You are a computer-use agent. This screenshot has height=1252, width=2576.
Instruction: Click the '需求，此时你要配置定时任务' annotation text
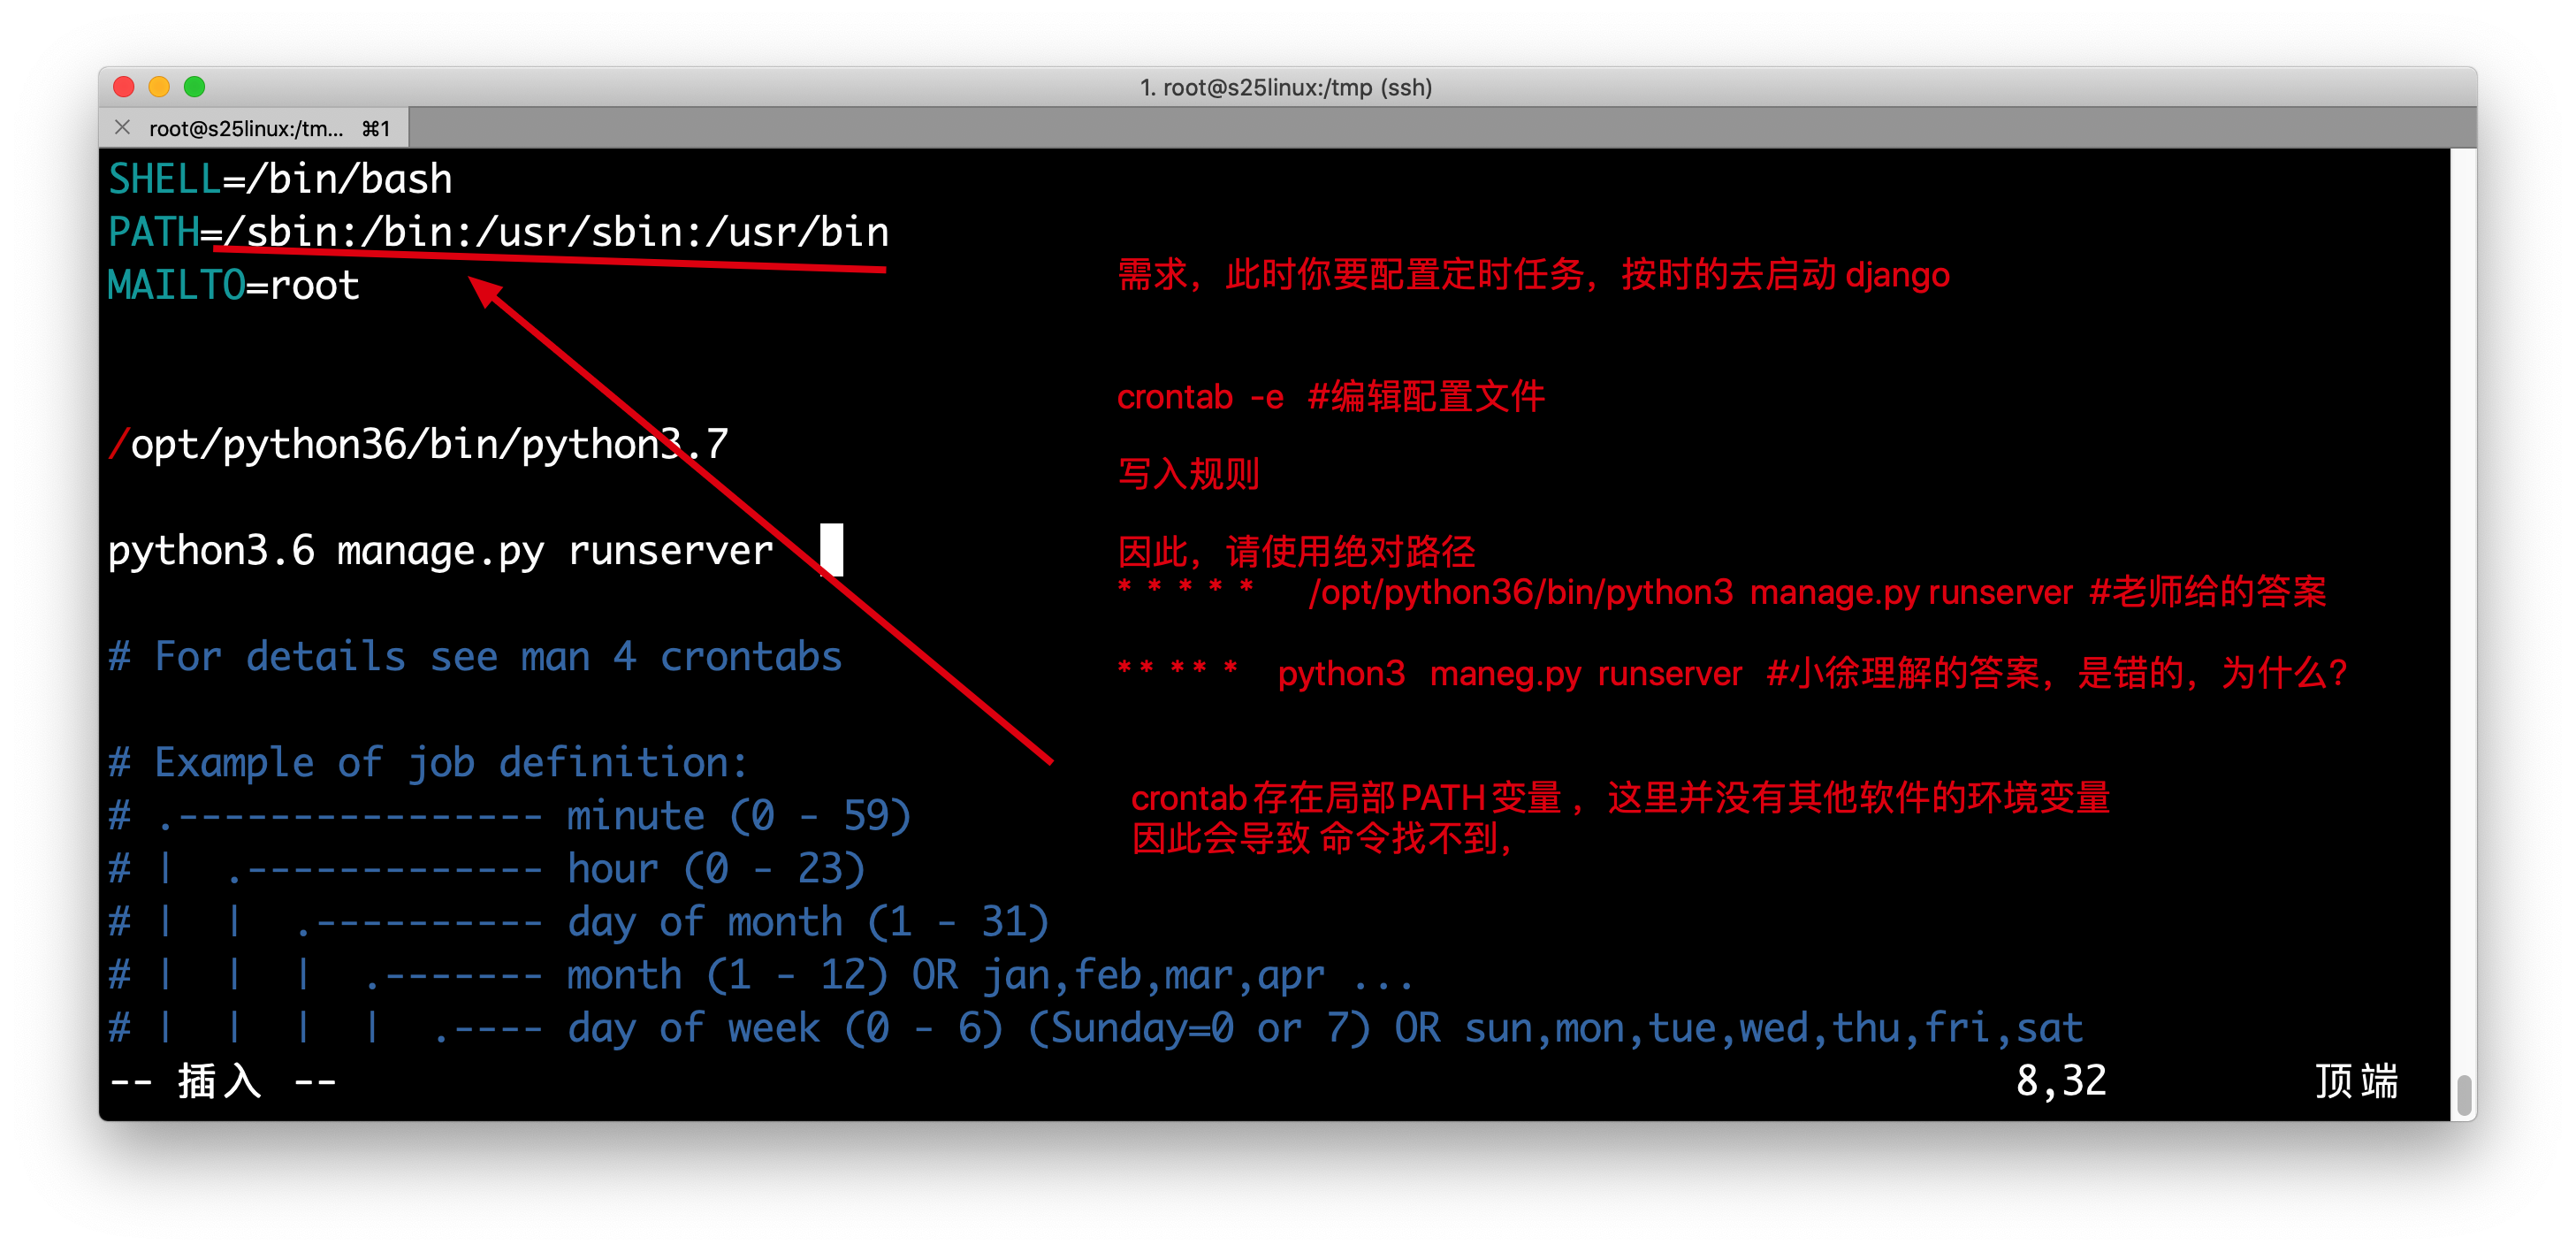[1352, 274]
